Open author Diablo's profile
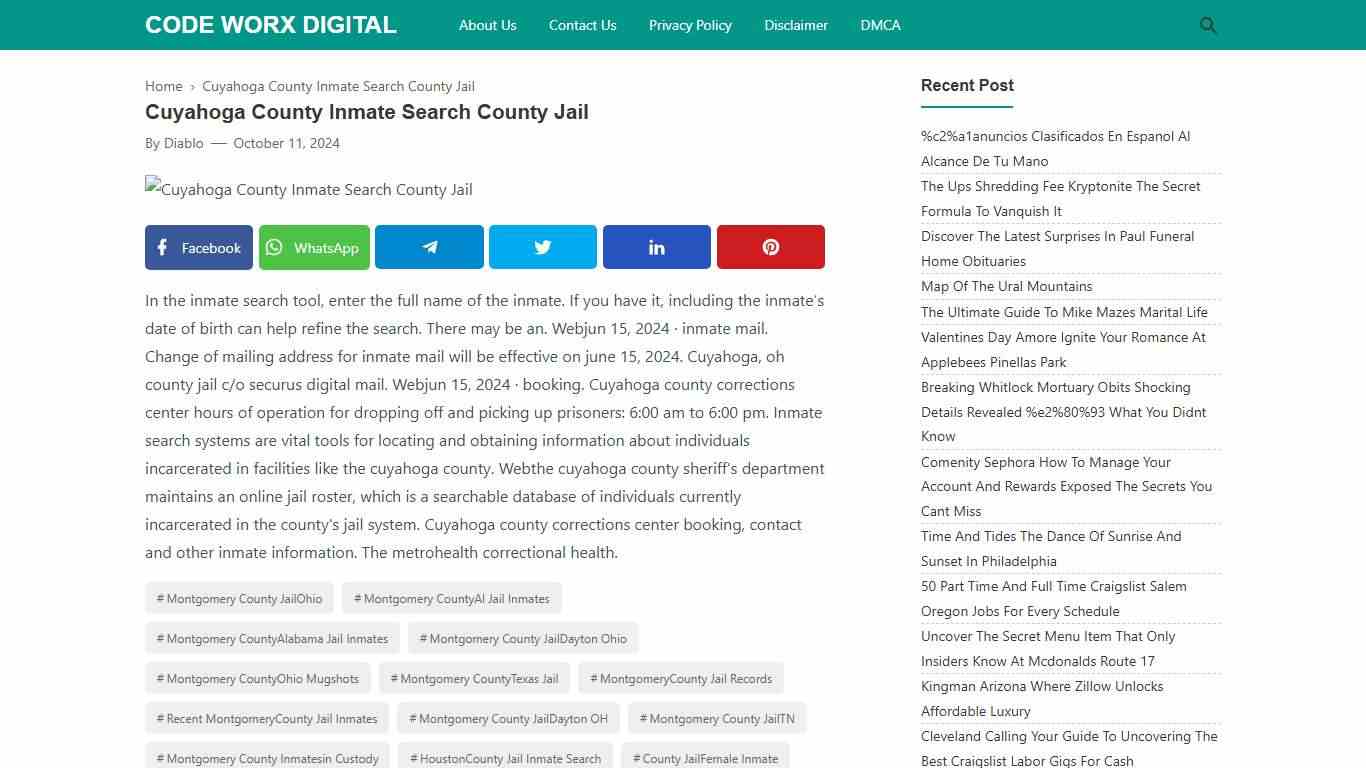 [x=183, y=143]
